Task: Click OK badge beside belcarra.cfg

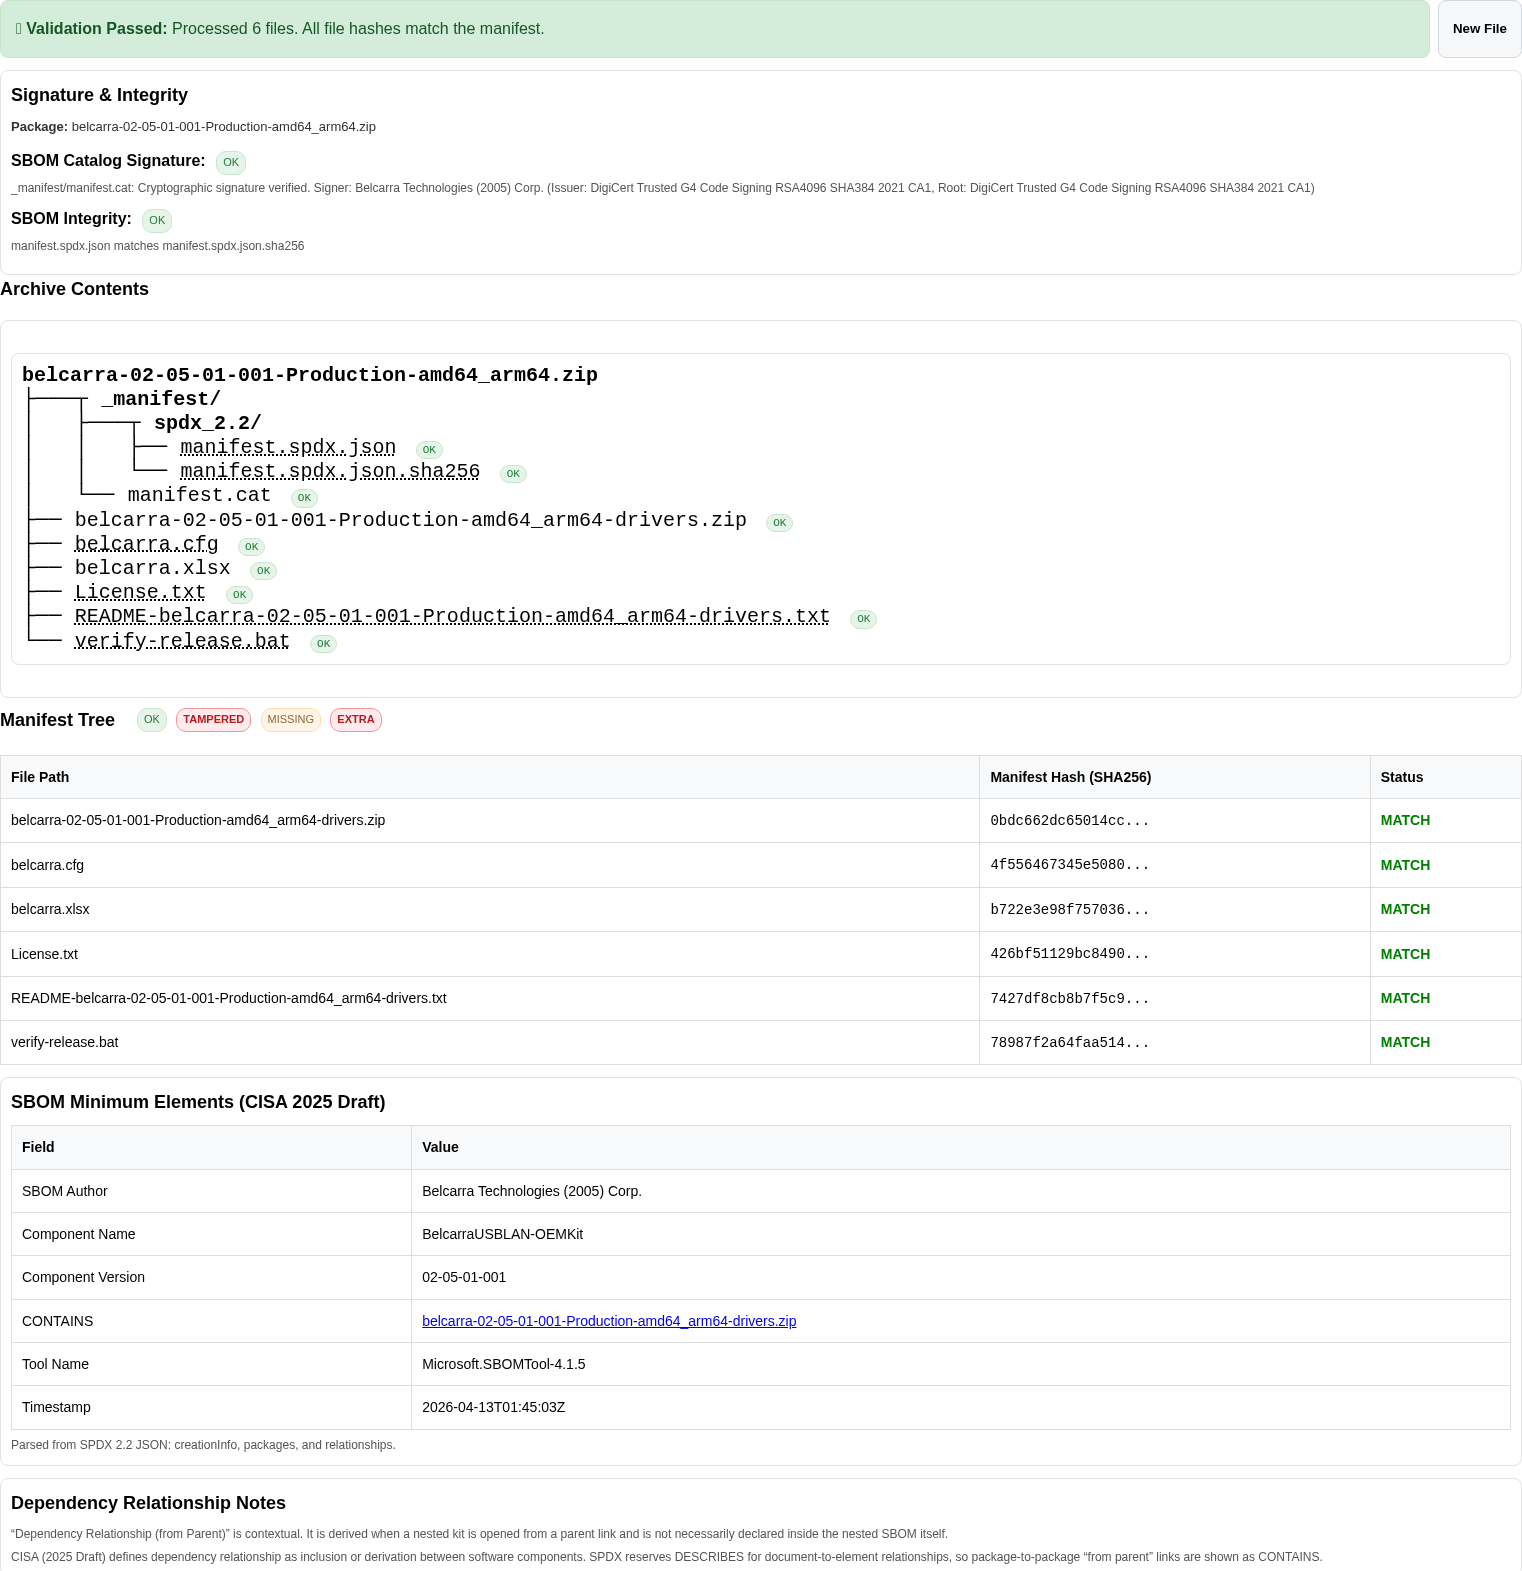Action: tap(251, 547)
